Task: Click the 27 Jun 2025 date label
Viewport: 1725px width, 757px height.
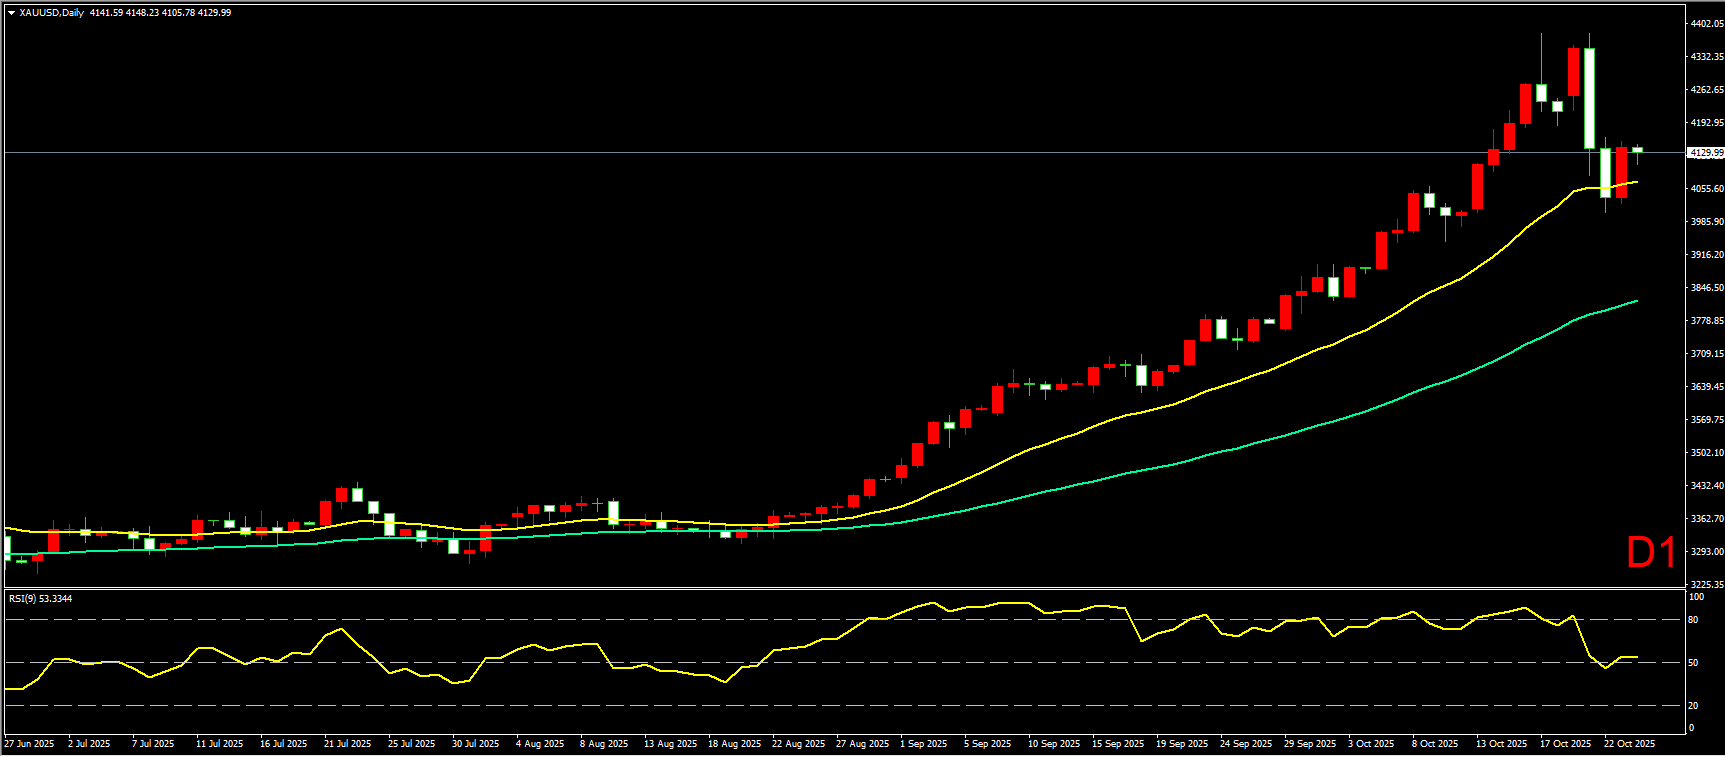Action: point(30,744)
